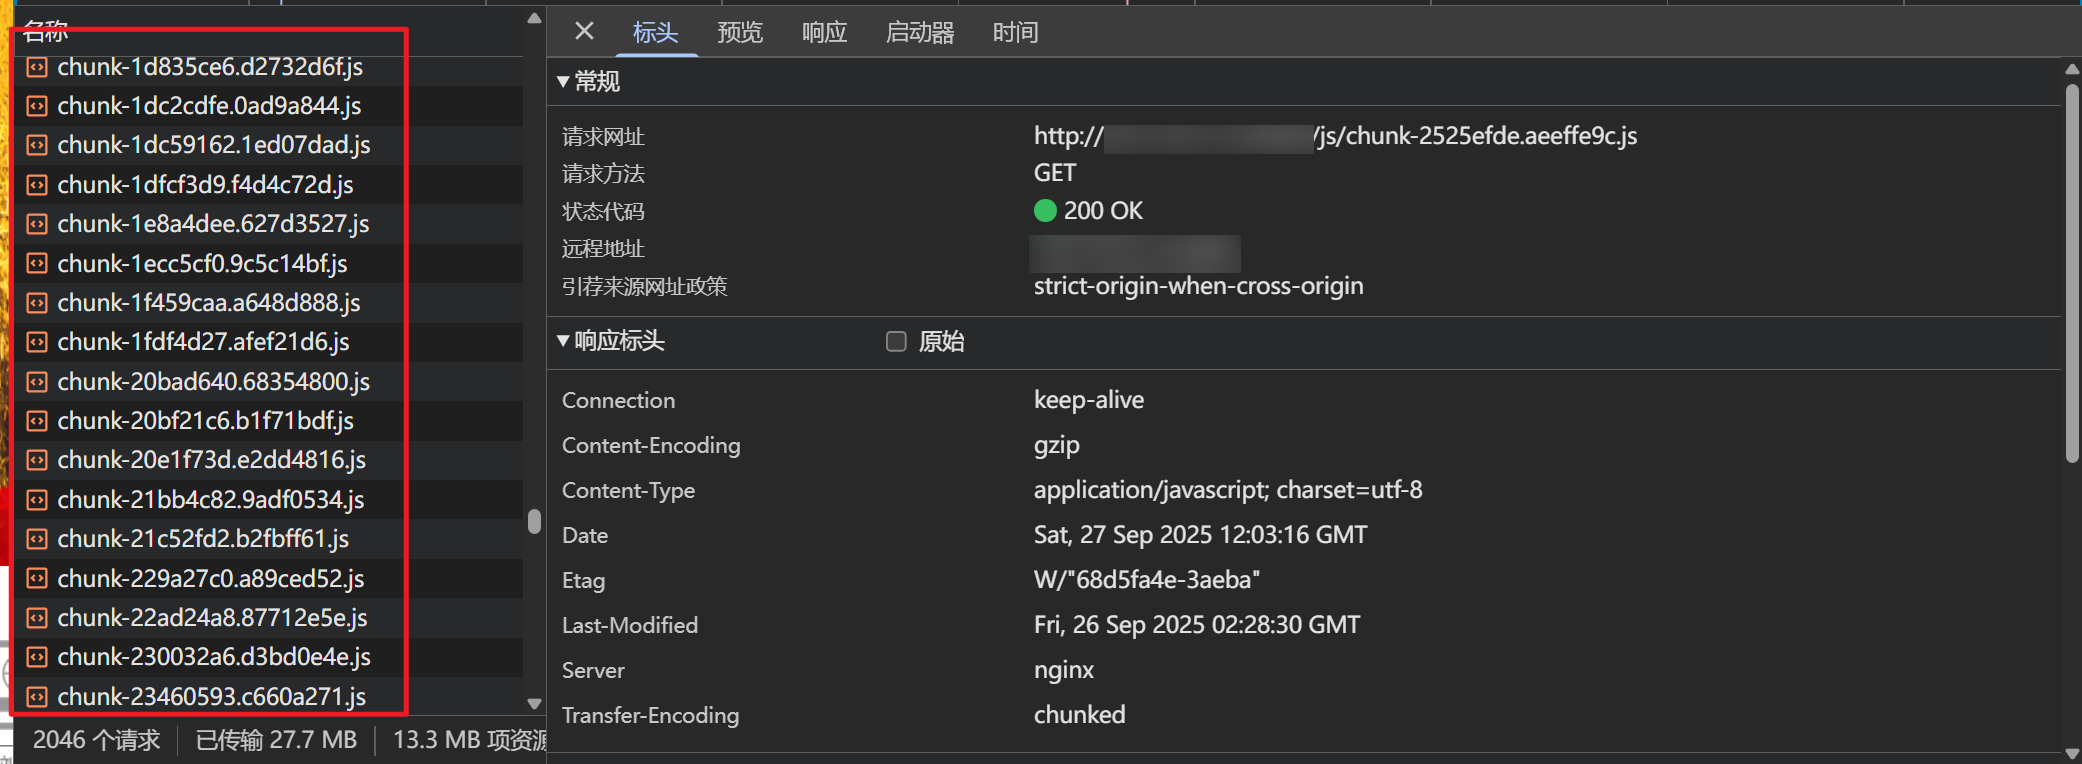Click the file icon for chunk-1dc59162.1ed07dad.js
The width and height of the screenshot is (2082, 764).
click(37, 146)
